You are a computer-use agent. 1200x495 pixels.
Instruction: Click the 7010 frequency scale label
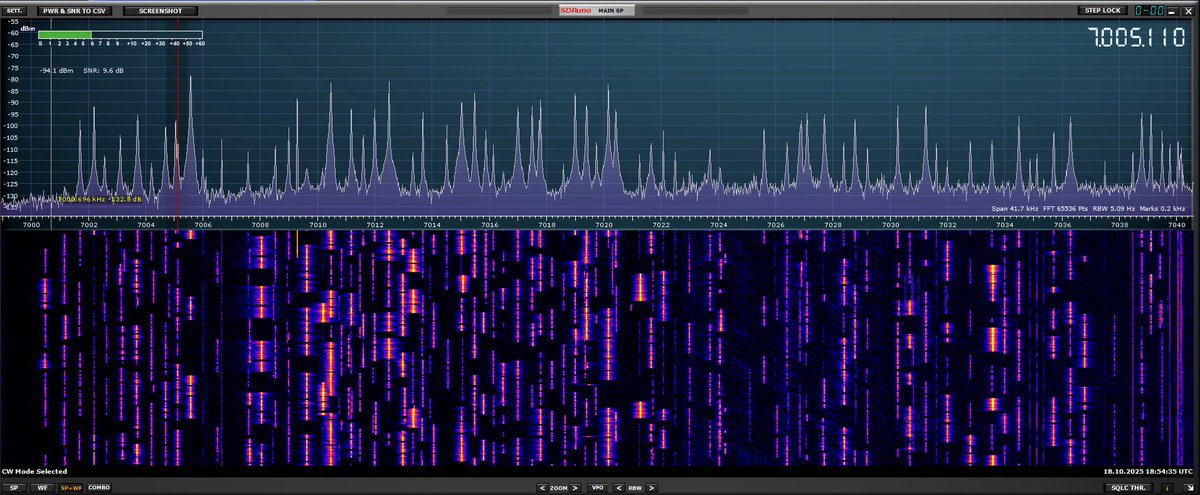coord(318,225)
